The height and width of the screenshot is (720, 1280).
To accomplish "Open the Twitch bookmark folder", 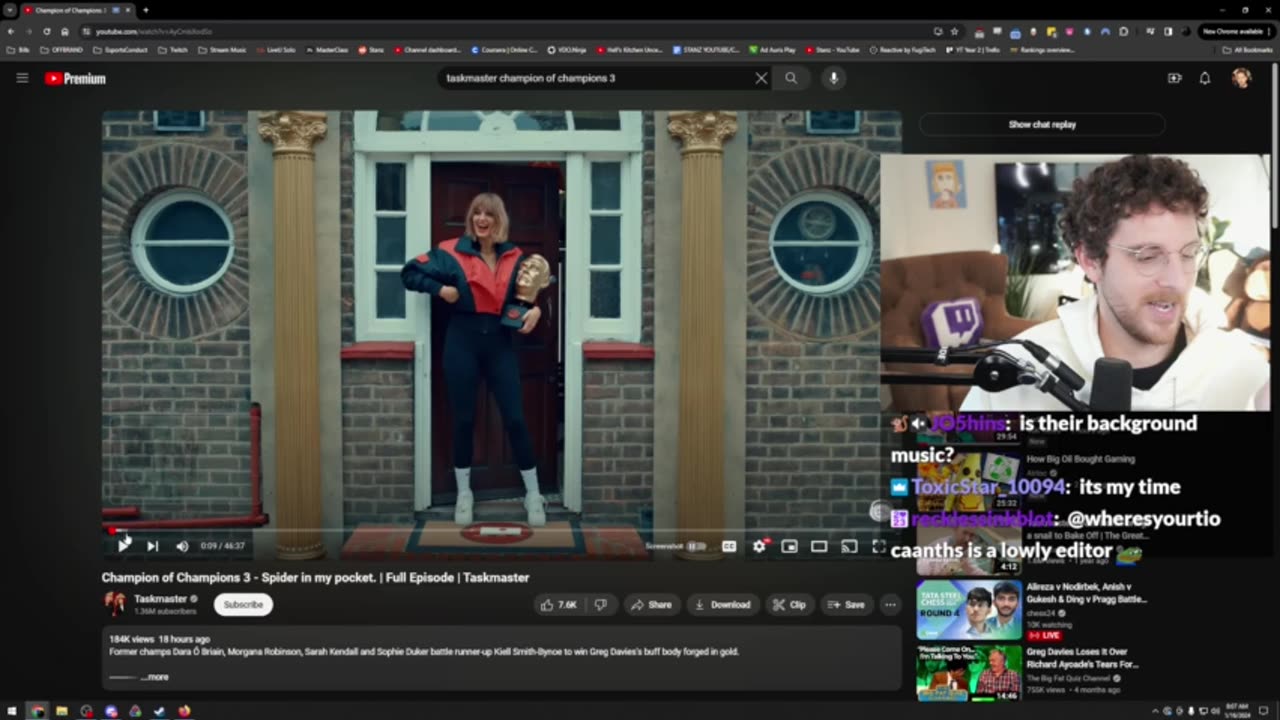I will click(173, 49).
